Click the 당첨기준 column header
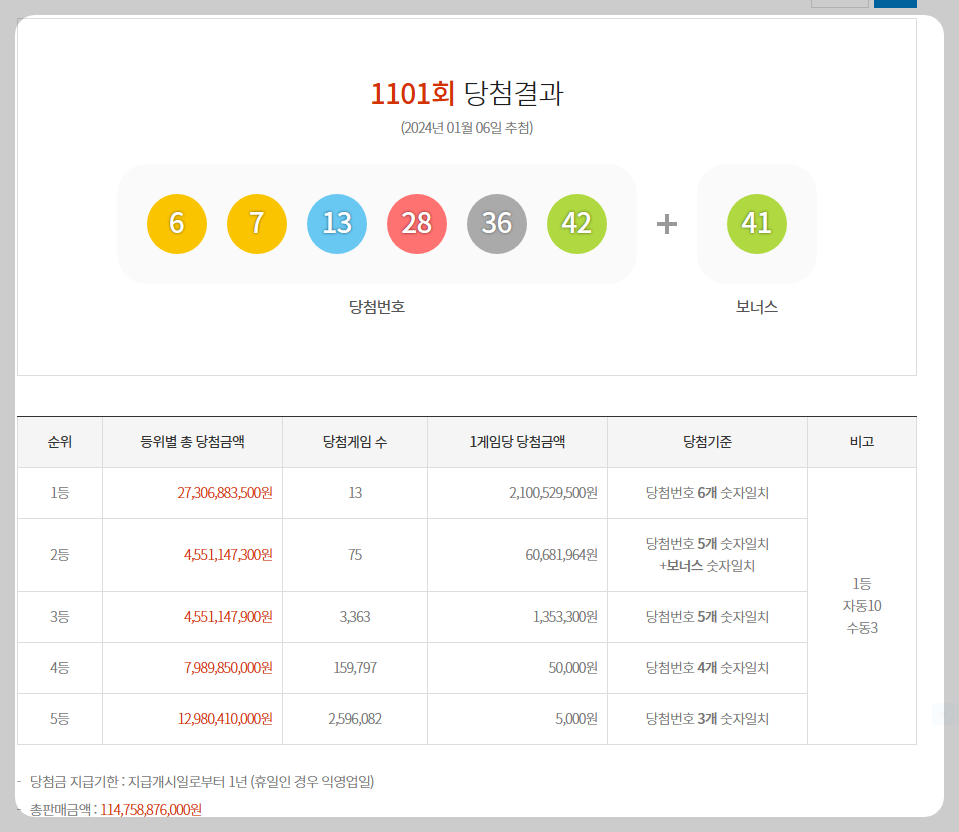Image resolution: width=959 pixels, height=832 pixels. [x=707, y=442]
